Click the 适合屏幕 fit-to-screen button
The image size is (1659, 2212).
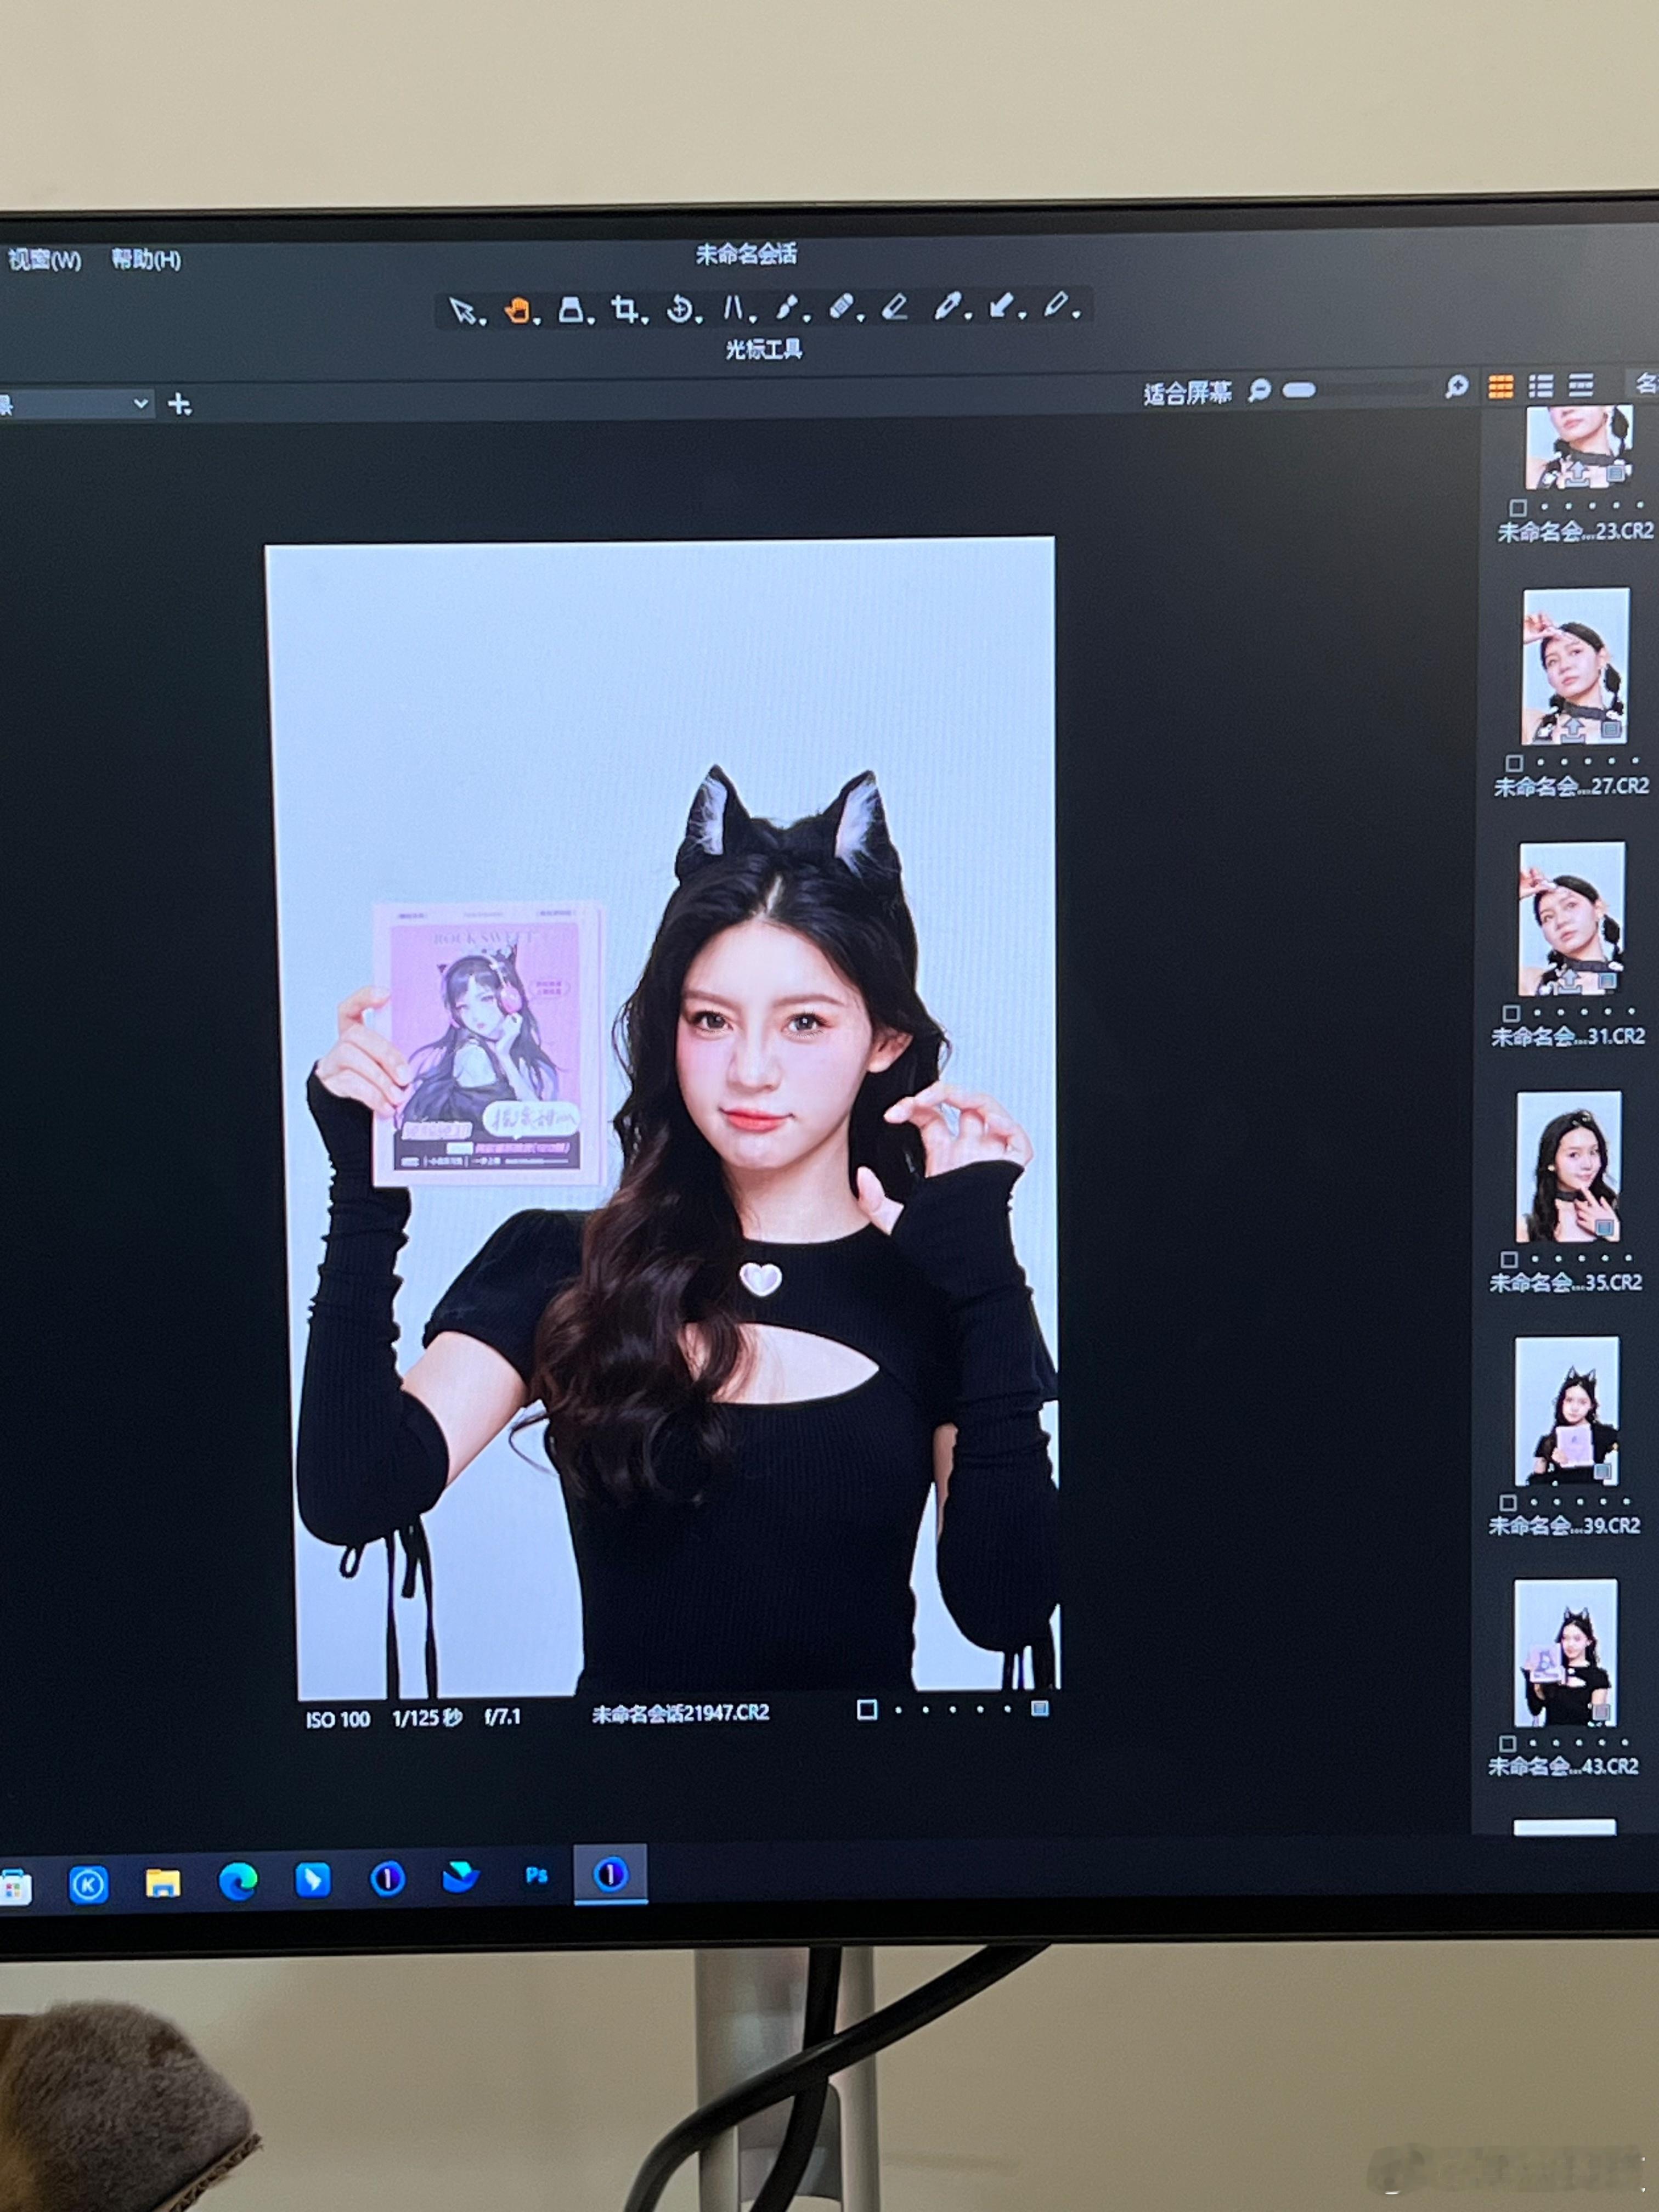pos(1187,393)
